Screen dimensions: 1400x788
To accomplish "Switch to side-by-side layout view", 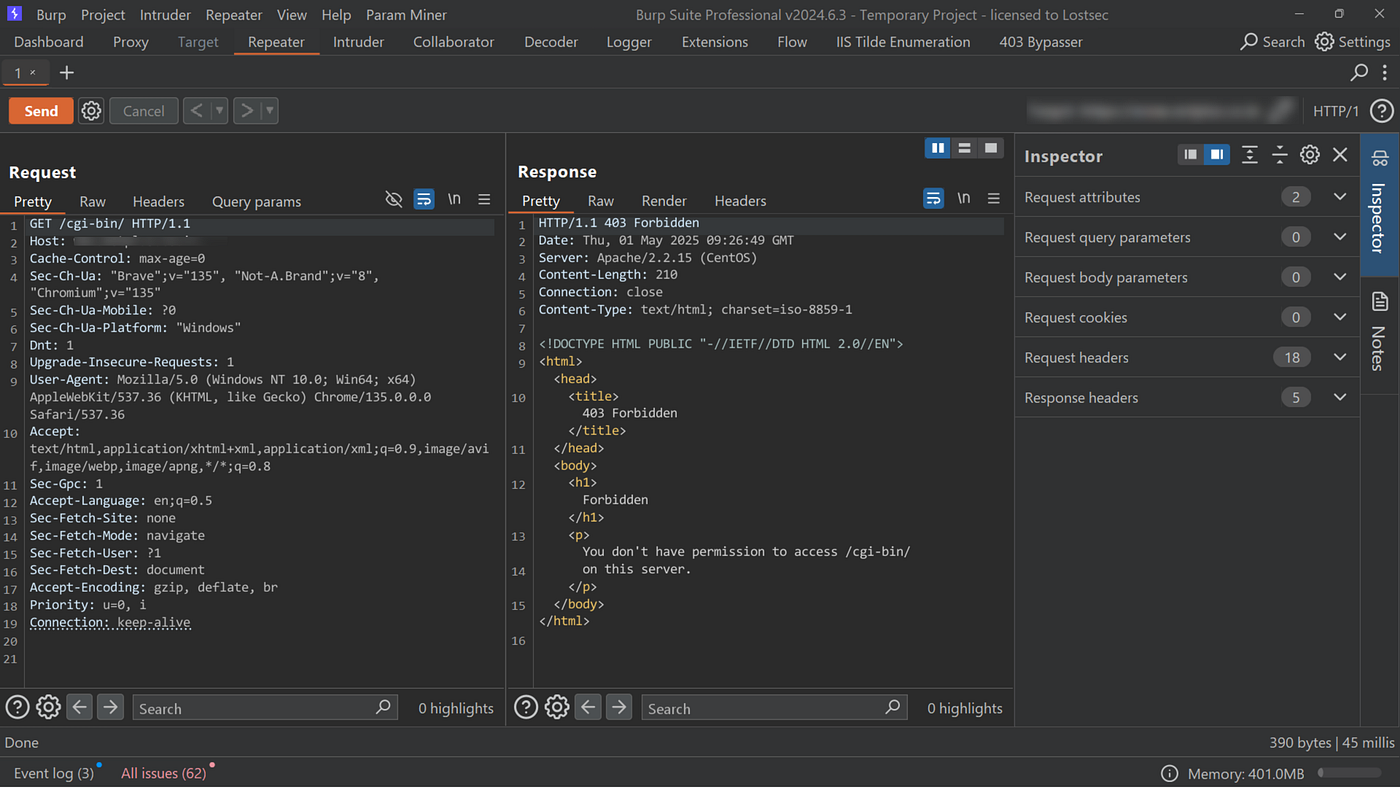I will pos(937,148).
